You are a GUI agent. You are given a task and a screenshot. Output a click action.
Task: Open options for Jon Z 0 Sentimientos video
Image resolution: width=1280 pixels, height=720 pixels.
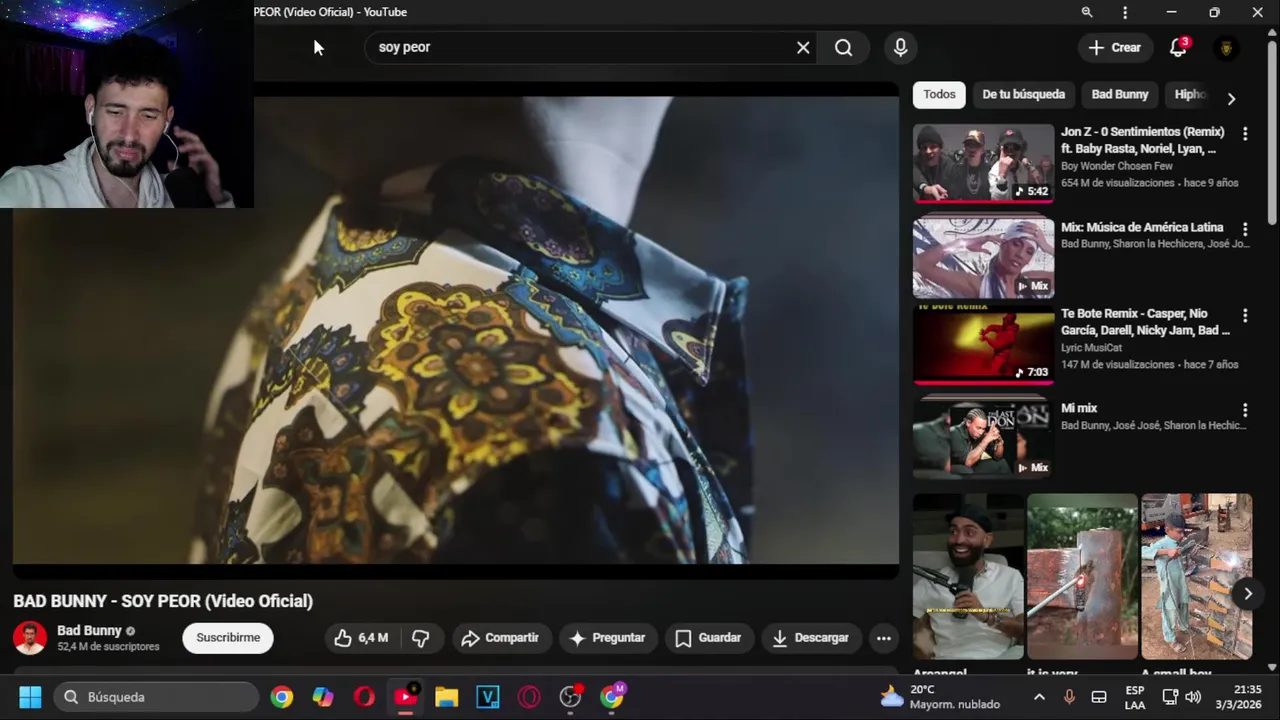click(1245, 133)
